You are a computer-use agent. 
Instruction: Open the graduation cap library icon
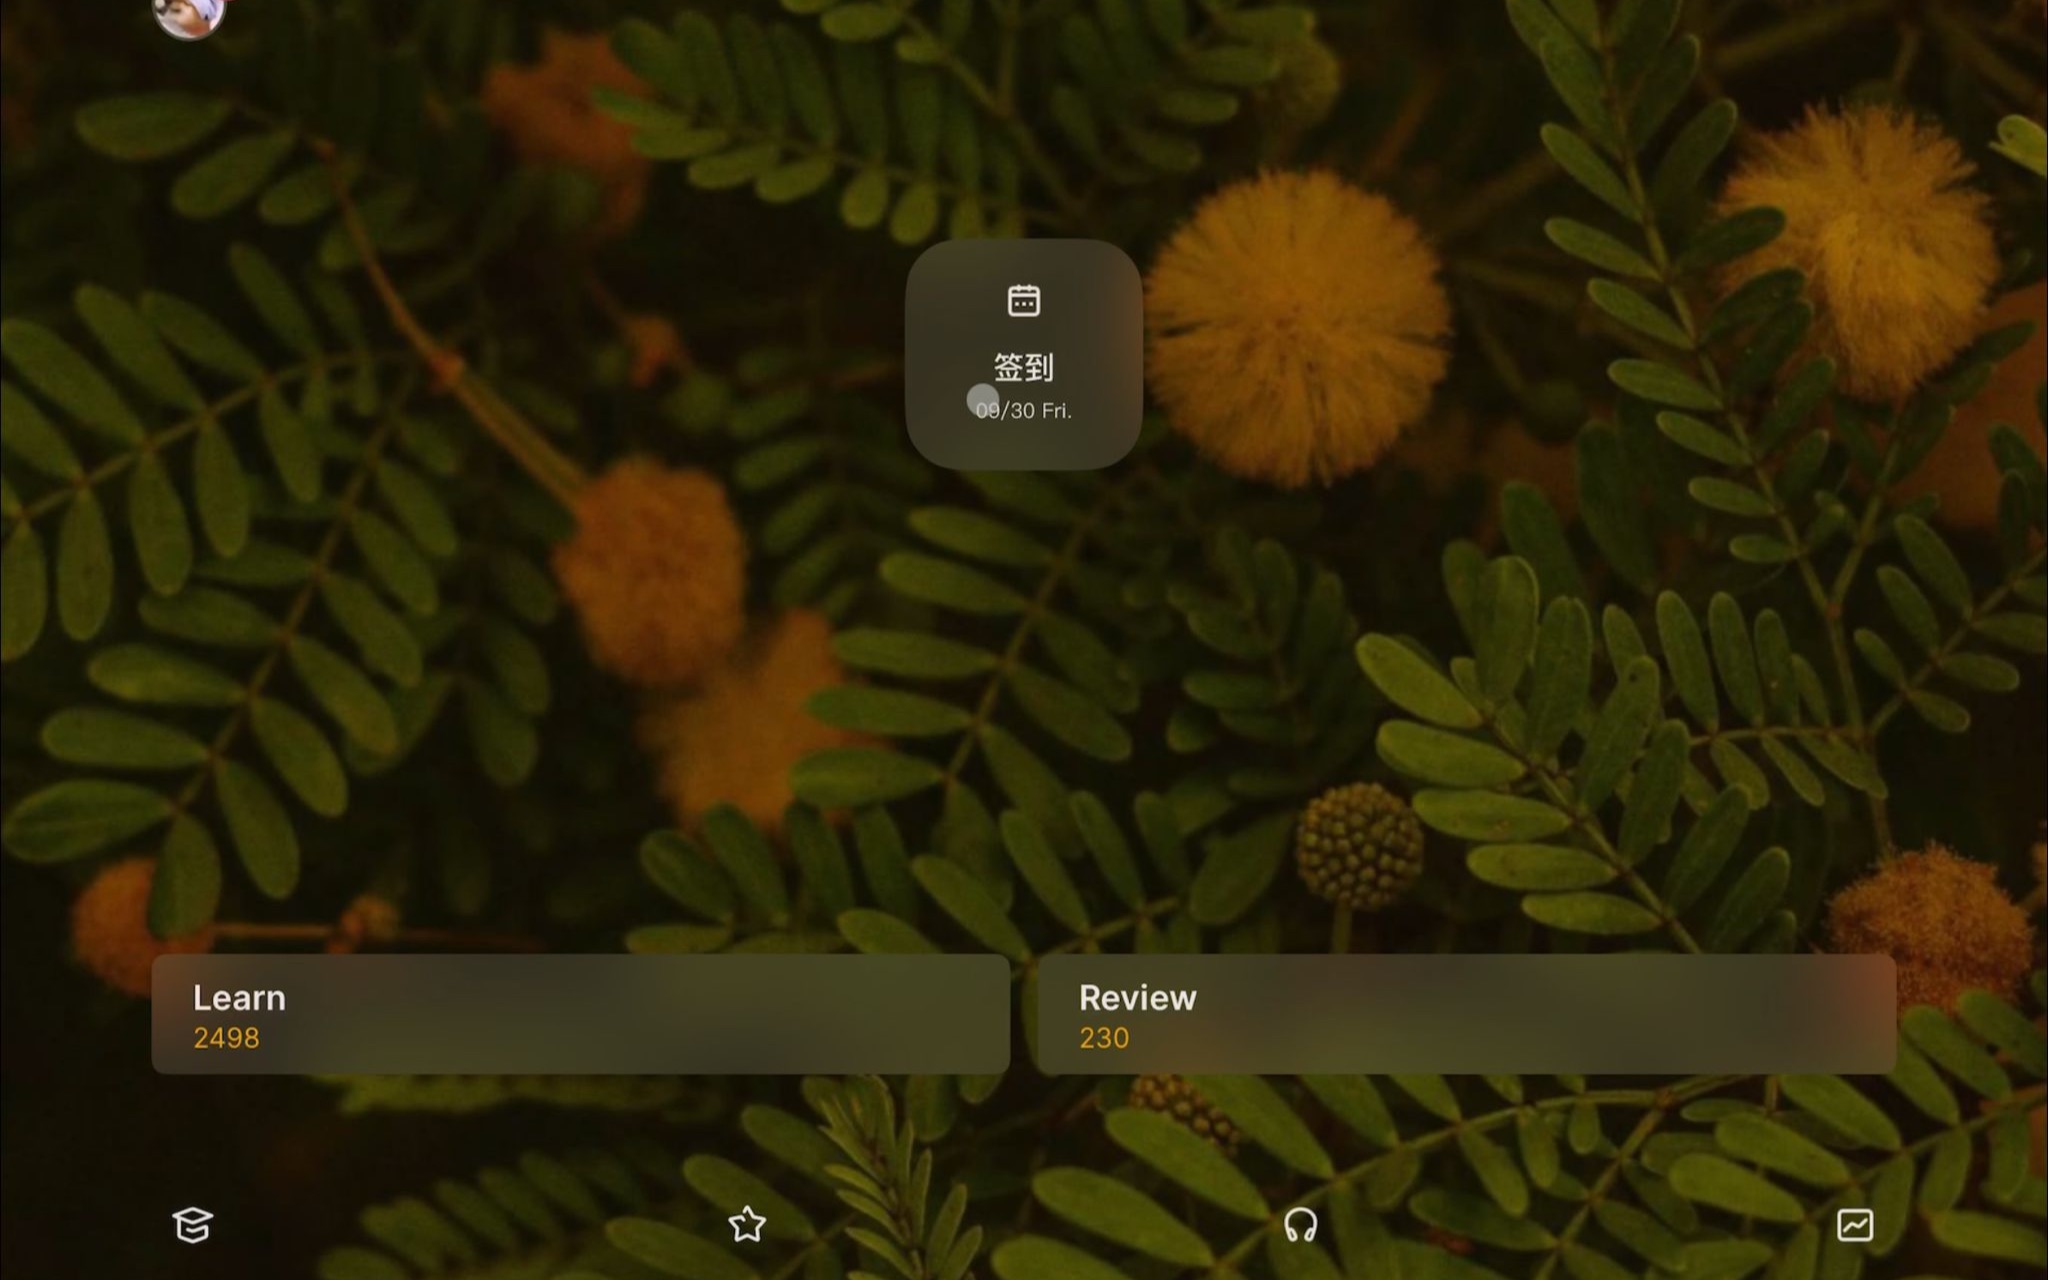[x=193, y=1224]
